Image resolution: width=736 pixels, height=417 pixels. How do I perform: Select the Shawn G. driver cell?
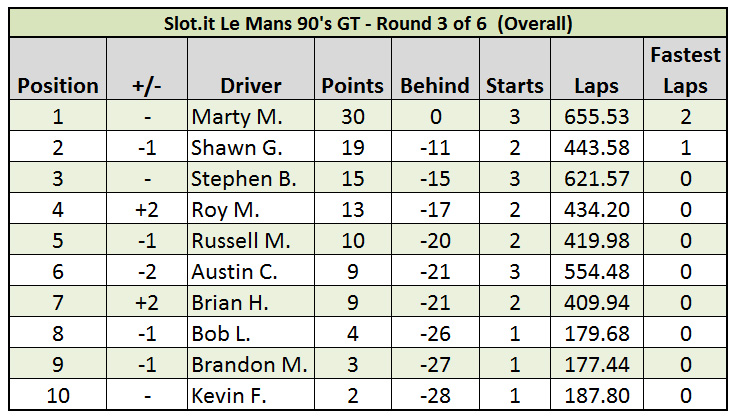pos(239,148)
